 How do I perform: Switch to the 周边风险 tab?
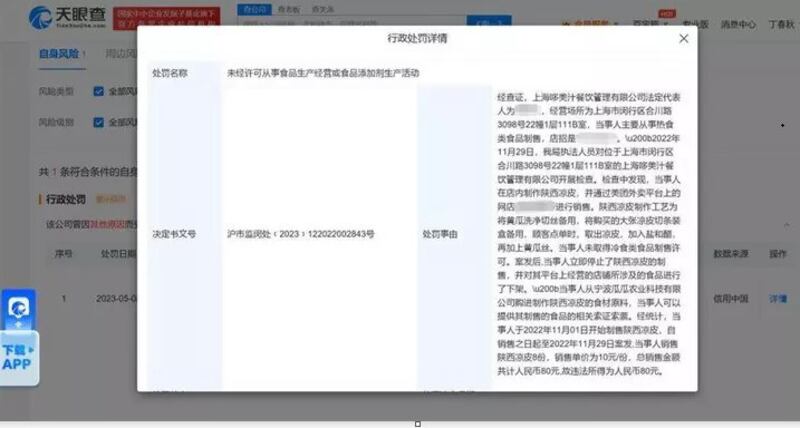point(121,54)
